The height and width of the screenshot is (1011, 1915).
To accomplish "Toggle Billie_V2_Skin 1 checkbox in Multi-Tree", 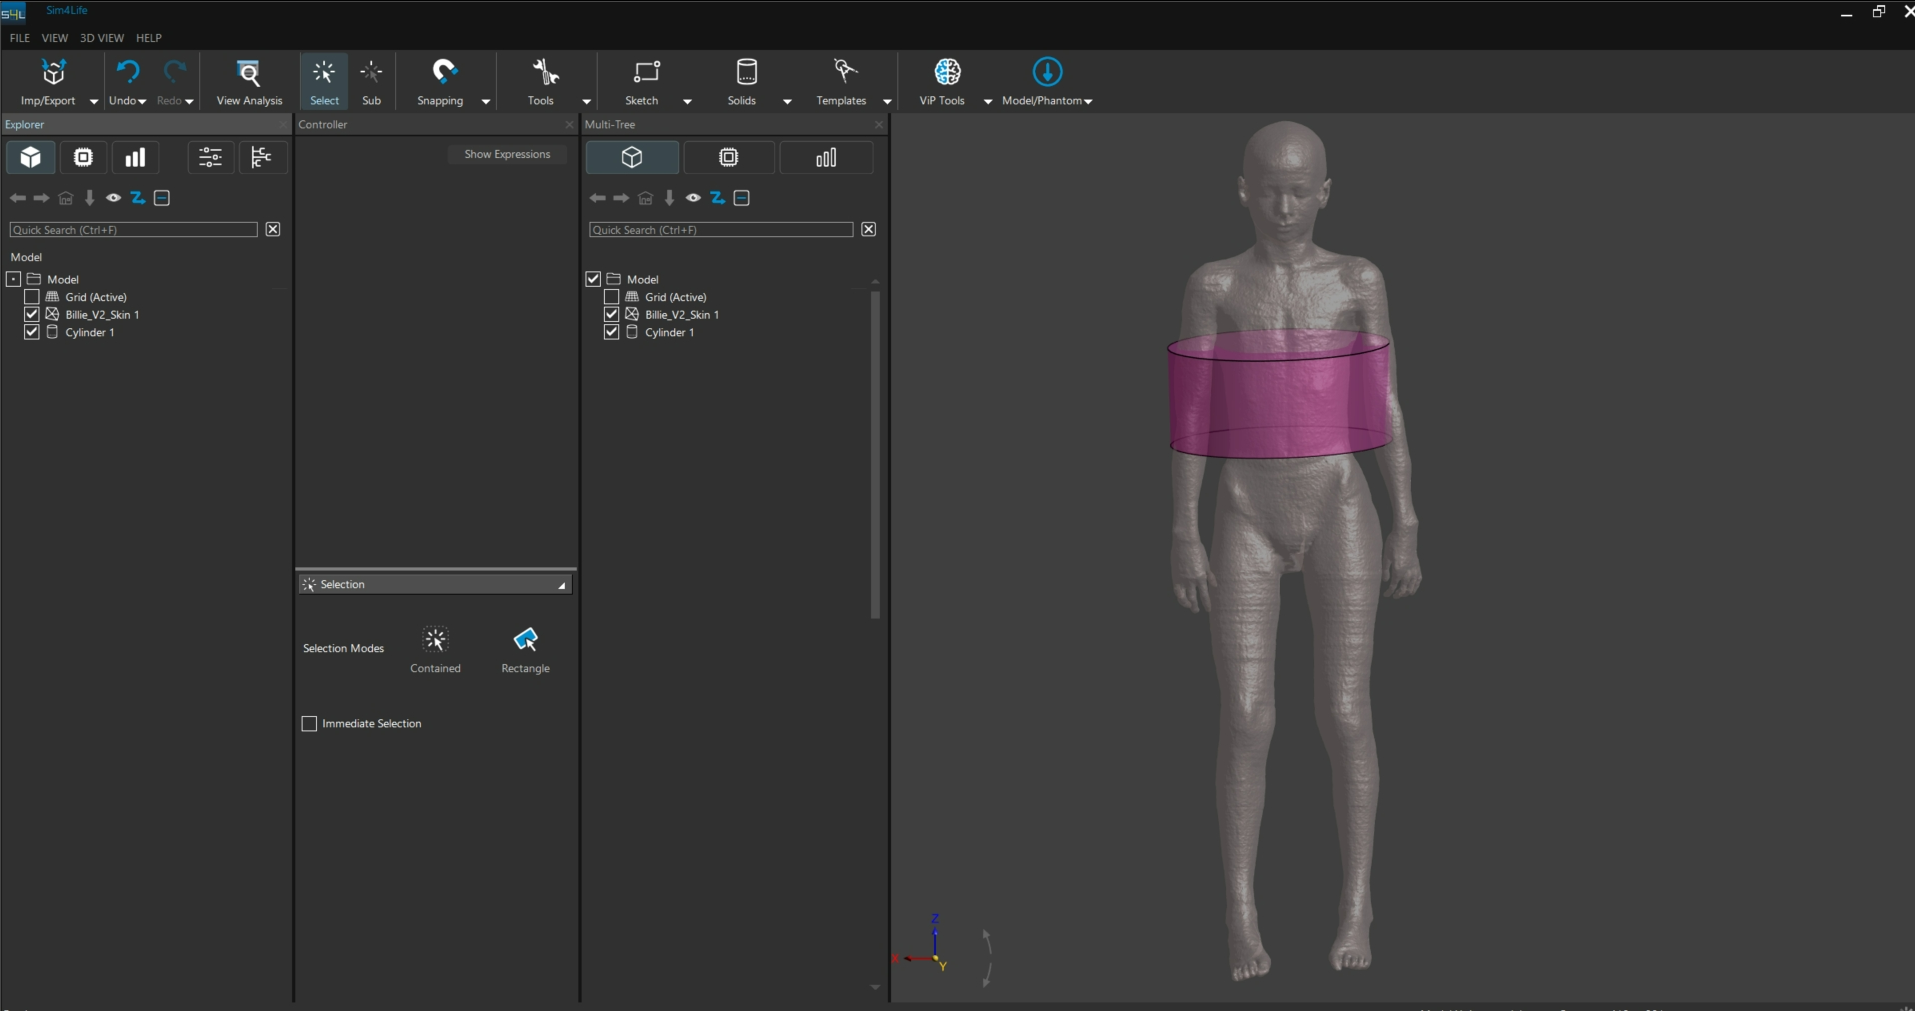I will (x=612, y=314).
